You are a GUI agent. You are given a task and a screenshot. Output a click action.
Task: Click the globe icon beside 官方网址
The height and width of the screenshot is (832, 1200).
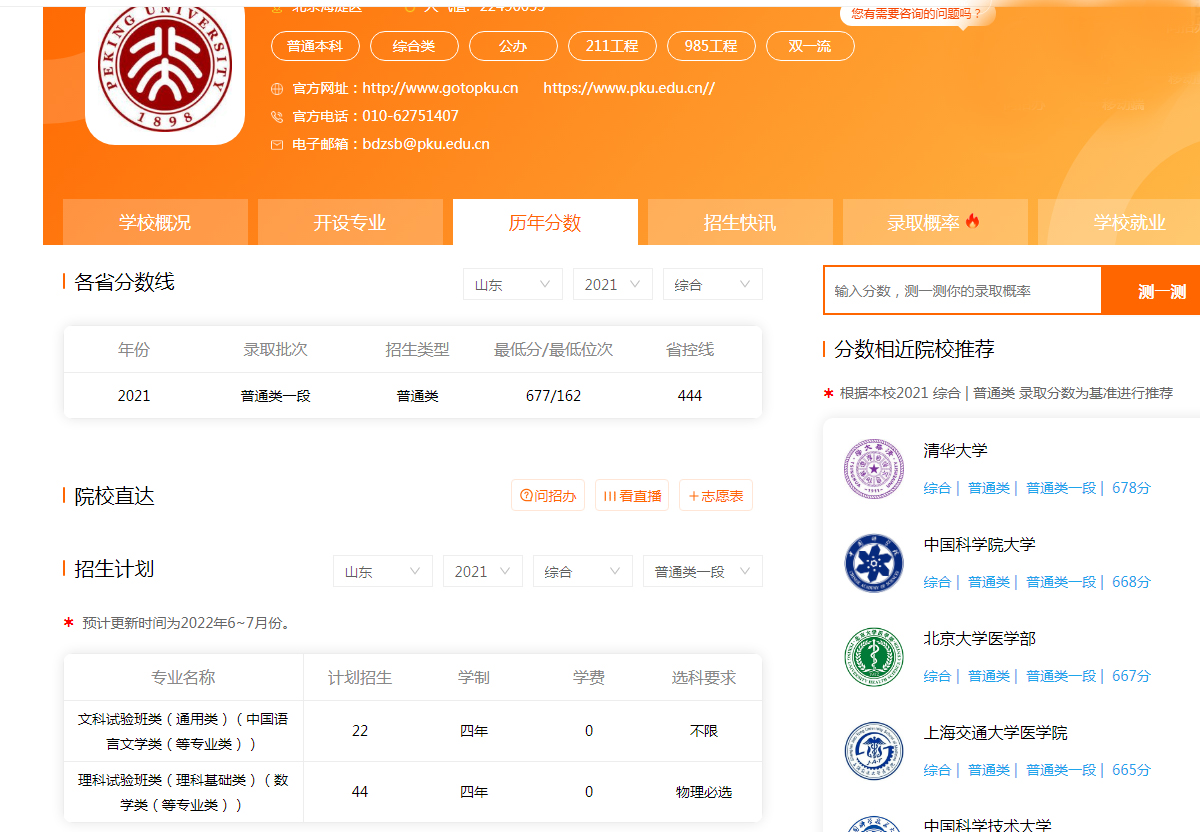277,88
